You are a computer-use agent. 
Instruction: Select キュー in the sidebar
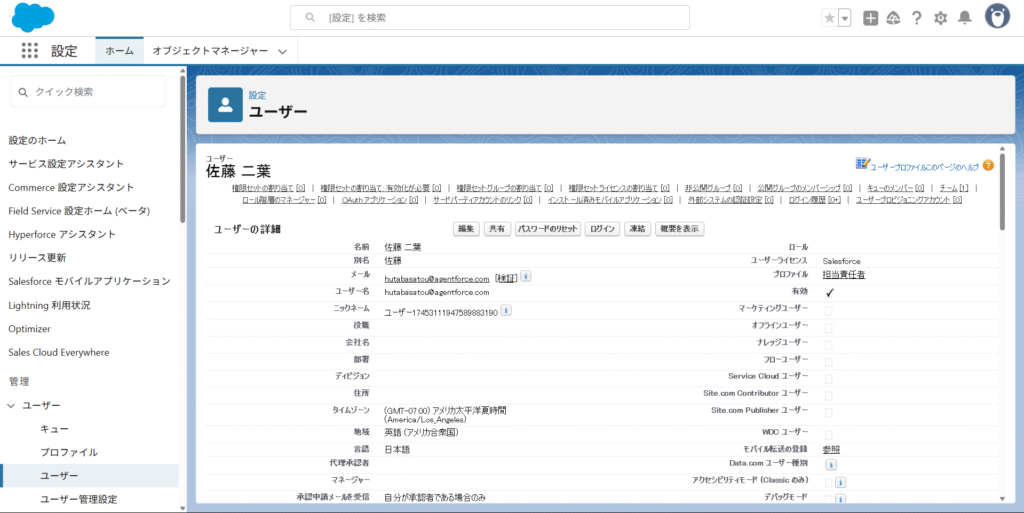click(x=55, y=429)
